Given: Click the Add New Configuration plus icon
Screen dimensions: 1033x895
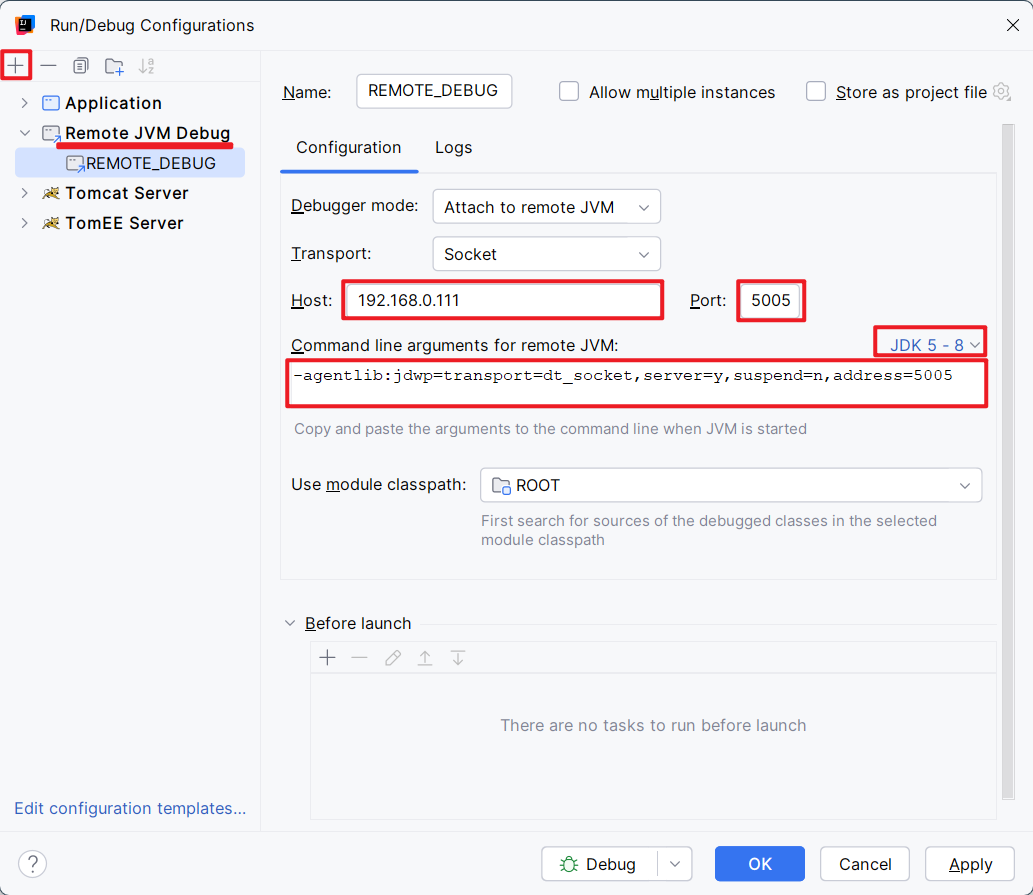Looking at the screenshot, I should pos(16,66).
